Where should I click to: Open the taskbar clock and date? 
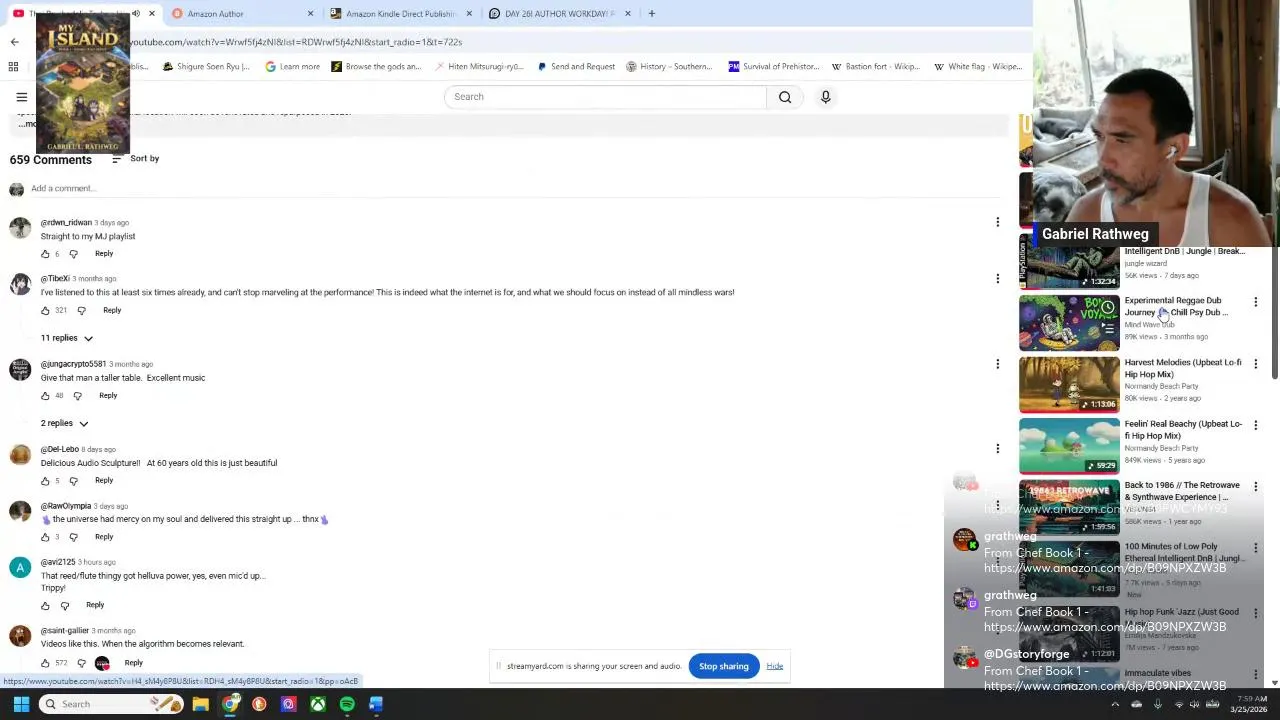(x=1249, y=704)
